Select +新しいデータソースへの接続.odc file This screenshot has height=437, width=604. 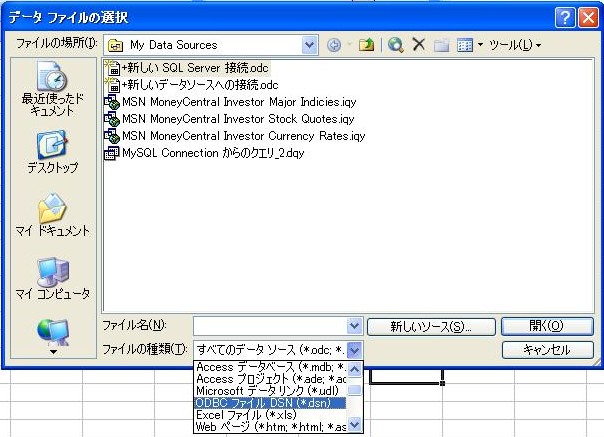pos(191,85)
